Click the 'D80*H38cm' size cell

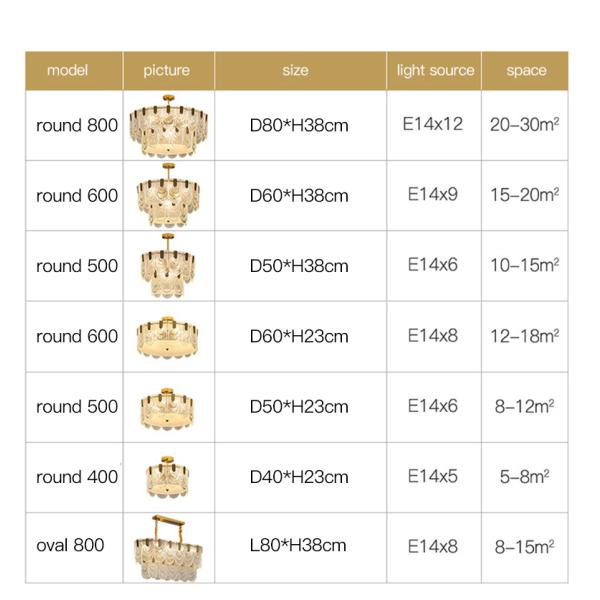coord(299,126)
